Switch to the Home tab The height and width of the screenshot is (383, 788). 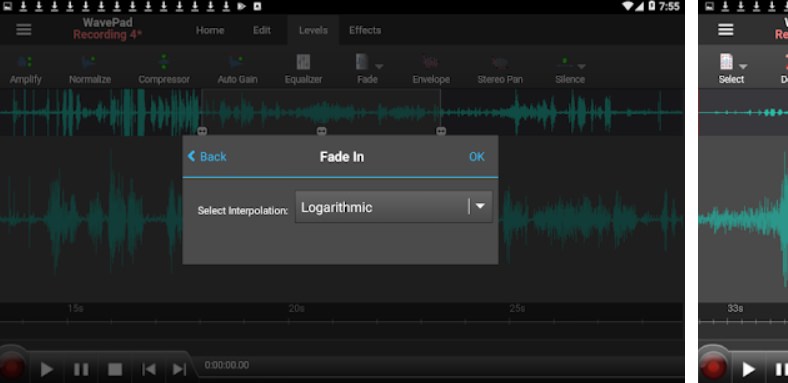click(210, 30)
